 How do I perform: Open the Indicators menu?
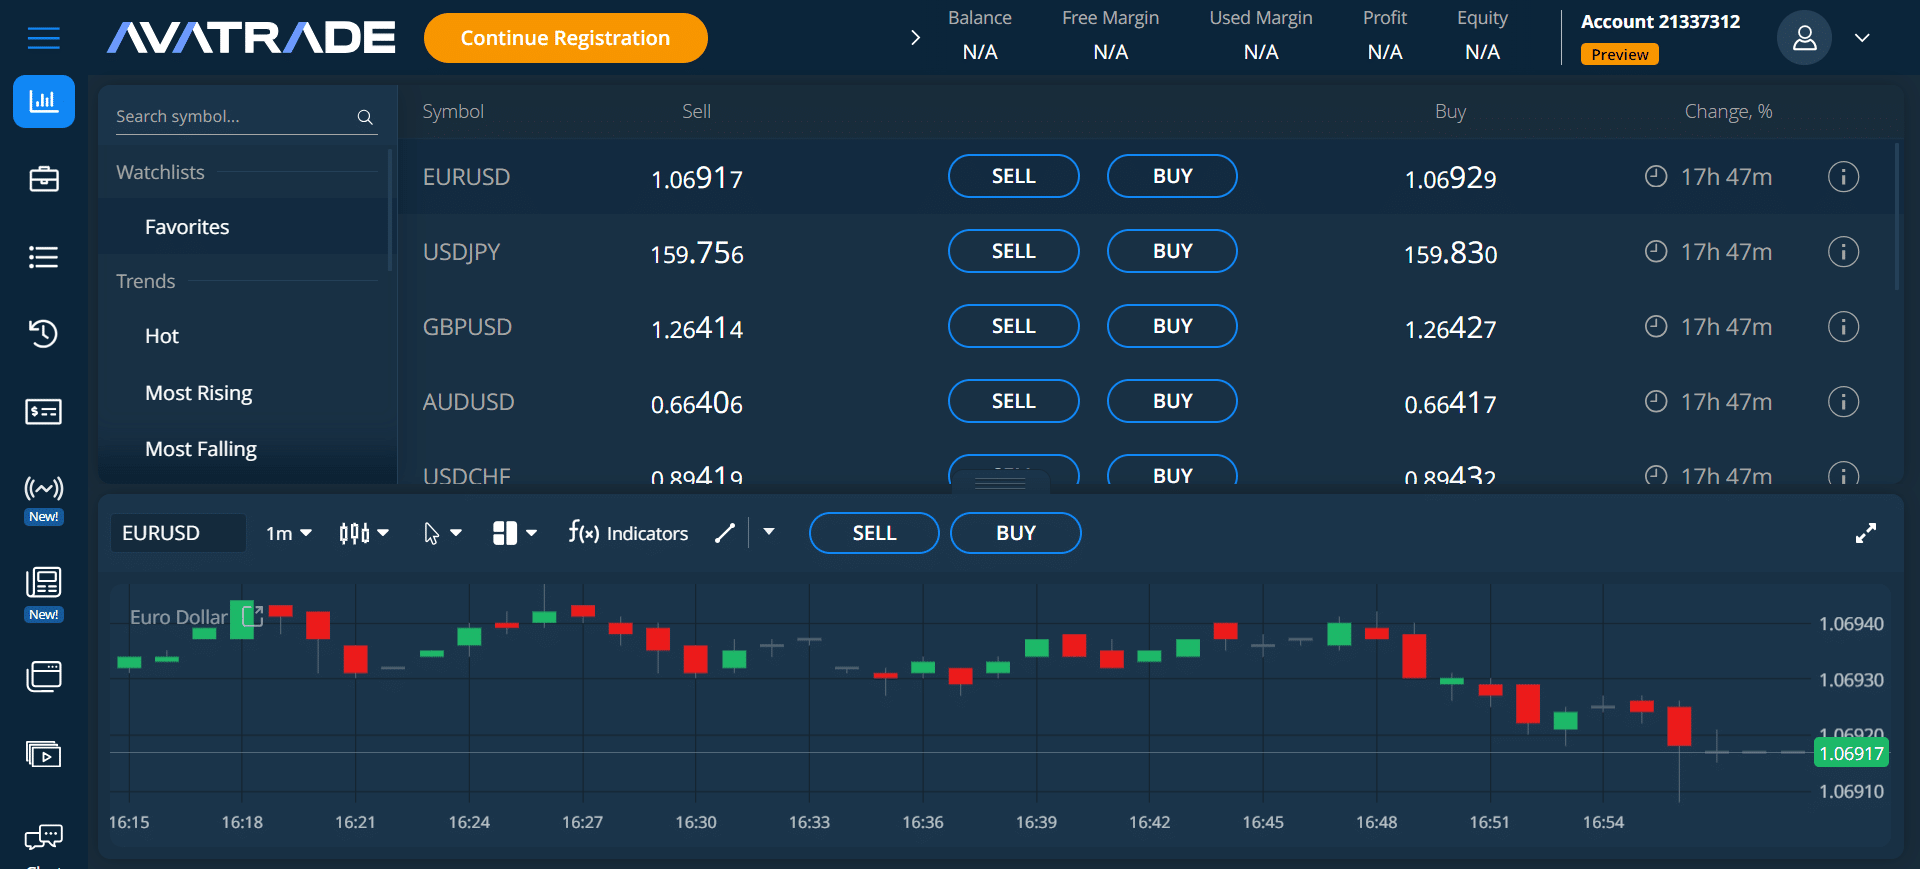[628, 533]
